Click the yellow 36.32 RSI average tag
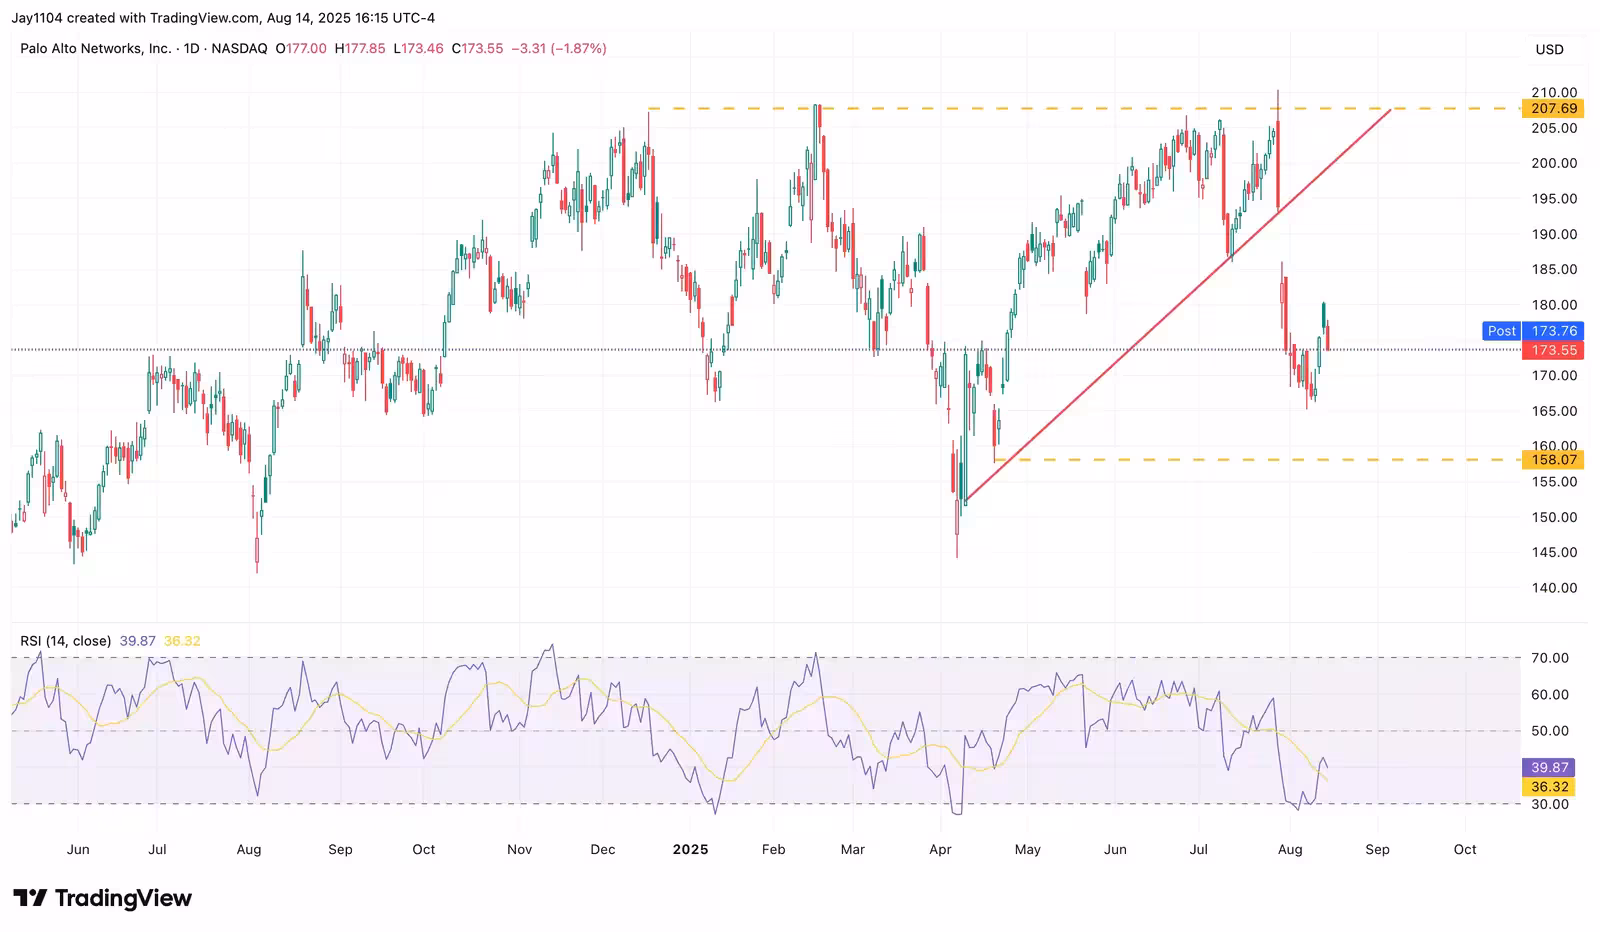Viewport: 1600px width, 932px height. click(x=1549, y=787)
